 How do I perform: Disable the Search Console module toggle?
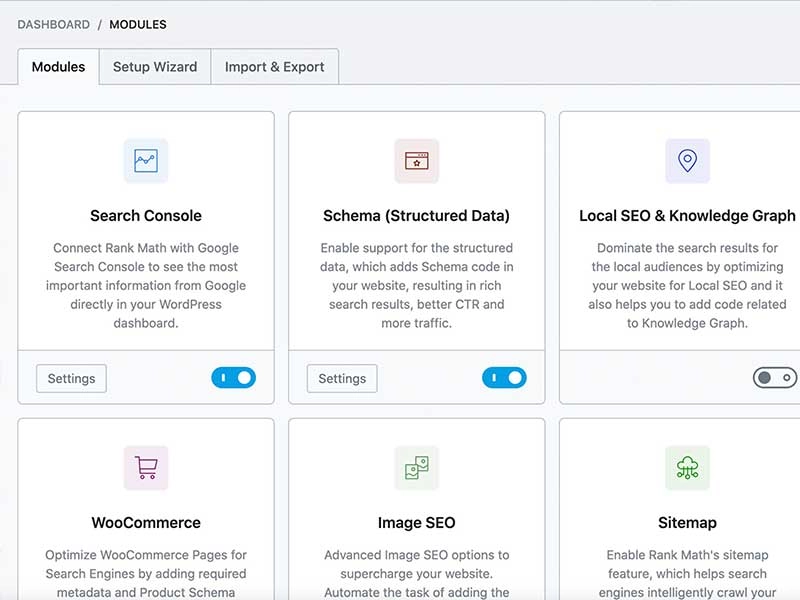[x=234, y=378]
